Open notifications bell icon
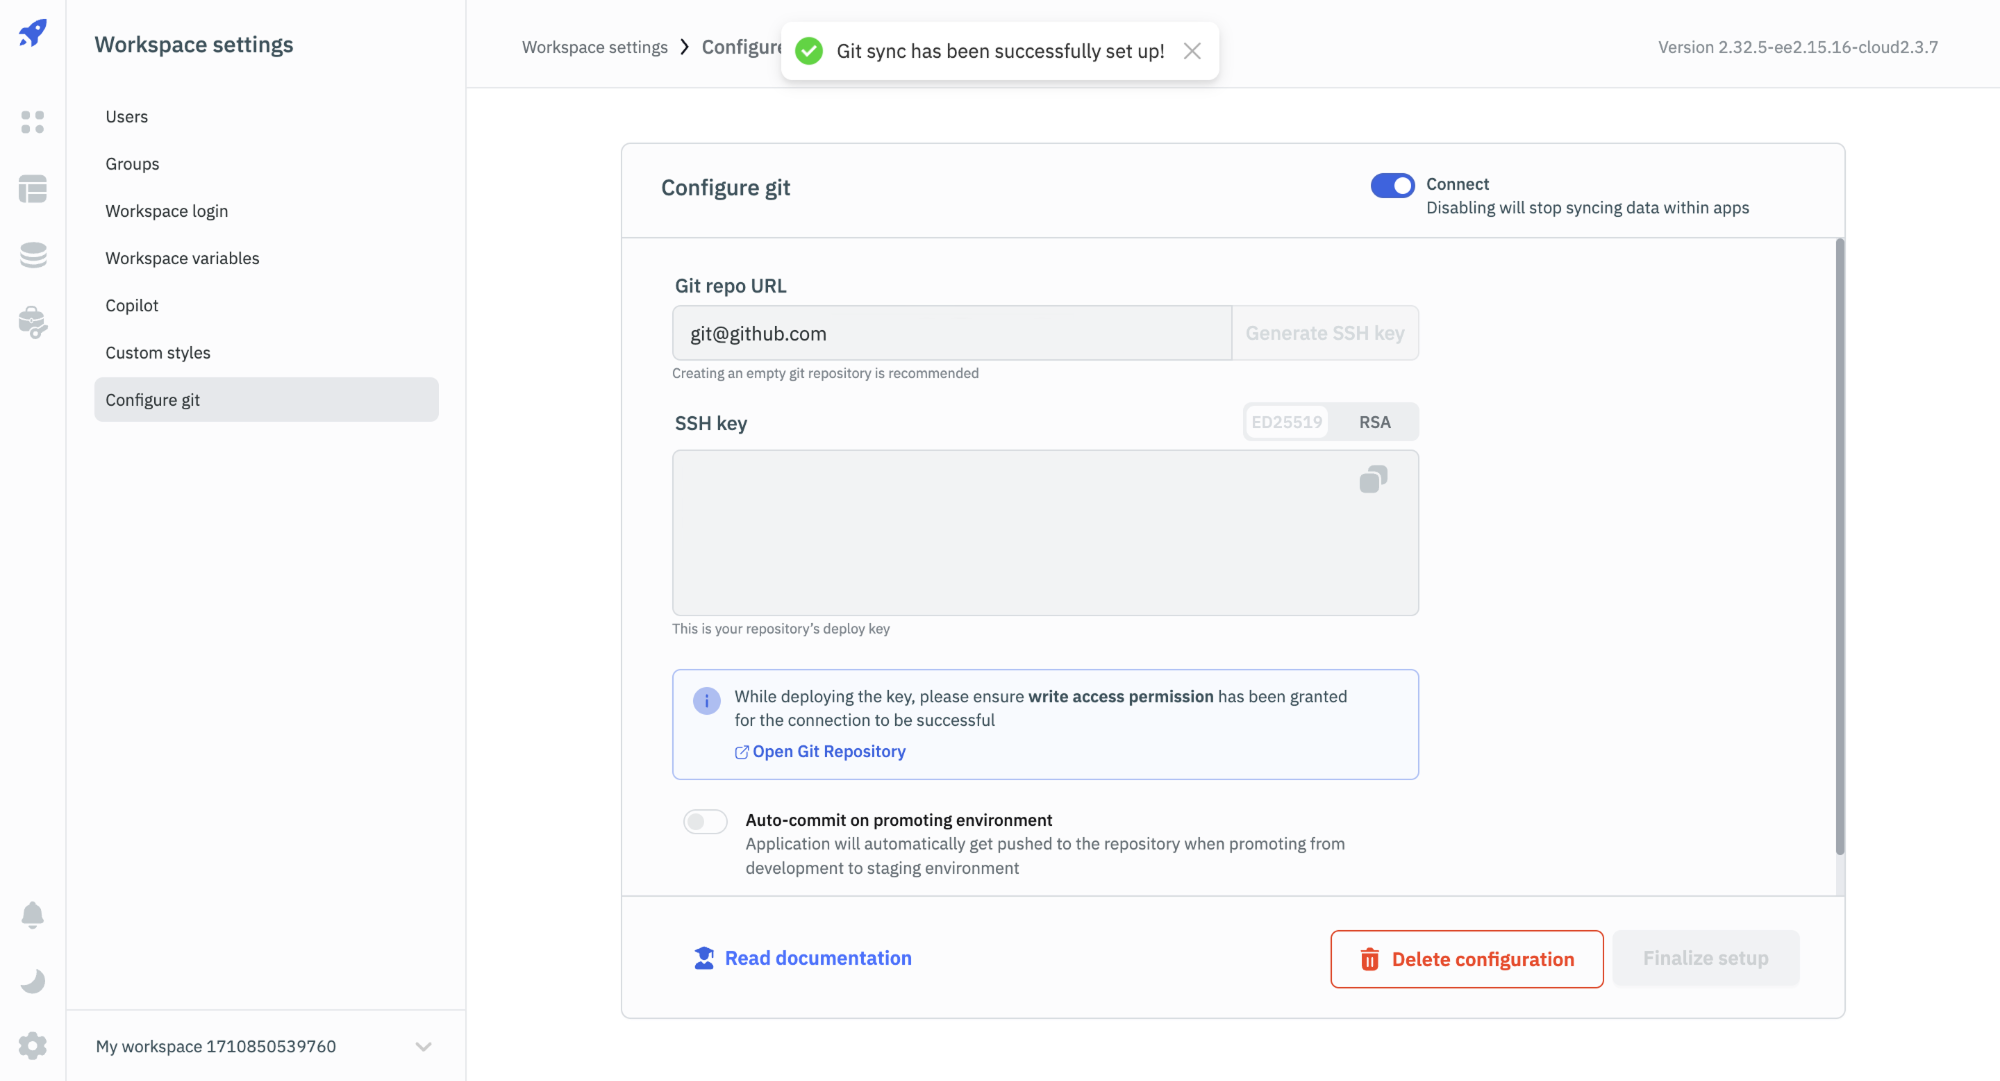Image resolution: width=2000 pixels, height=1081 pixels. point(33,915)
